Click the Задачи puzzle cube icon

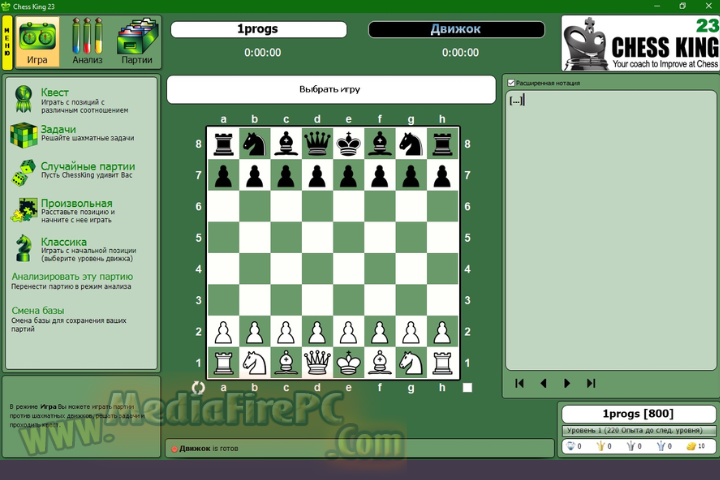[23, 135]
